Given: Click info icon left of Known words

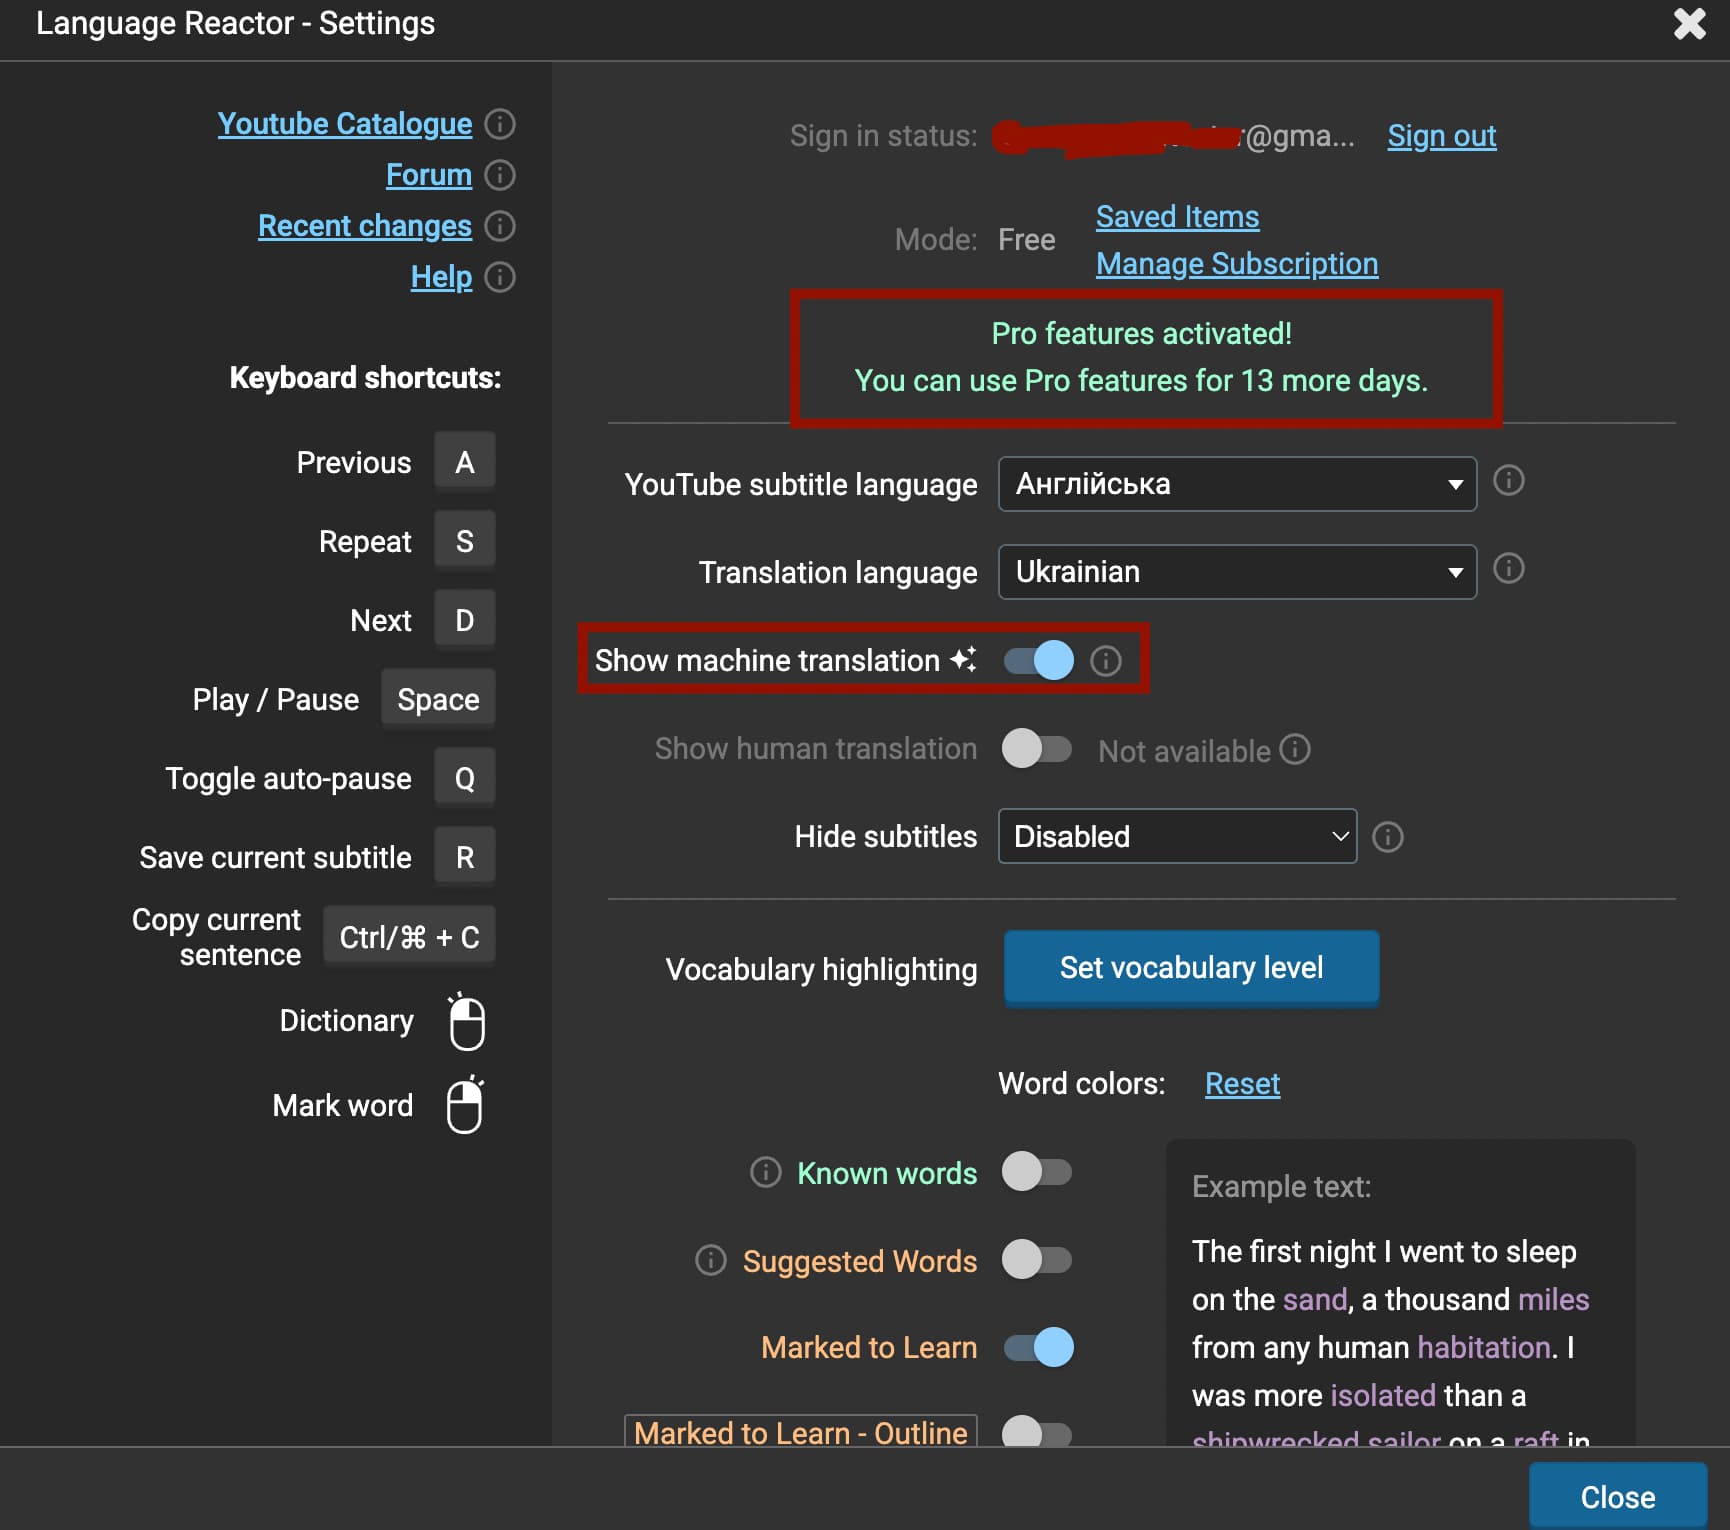Looking at the screenshot, I should [x=765, y=1172].
